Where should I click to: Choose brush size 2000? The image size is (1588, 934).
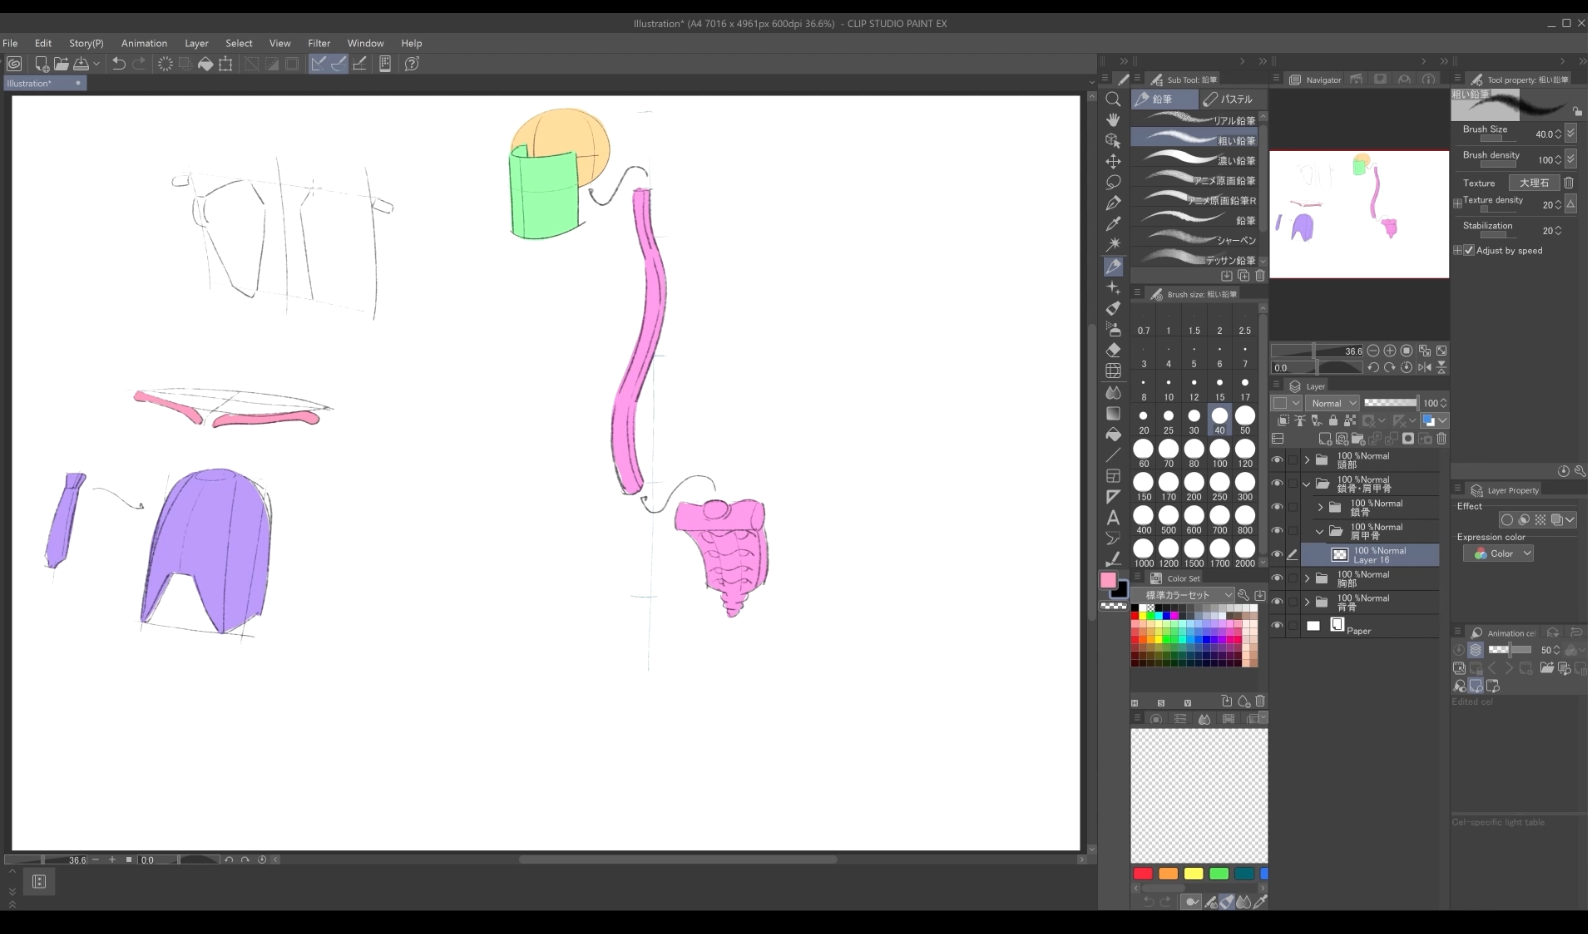(x=1245, y=552)
